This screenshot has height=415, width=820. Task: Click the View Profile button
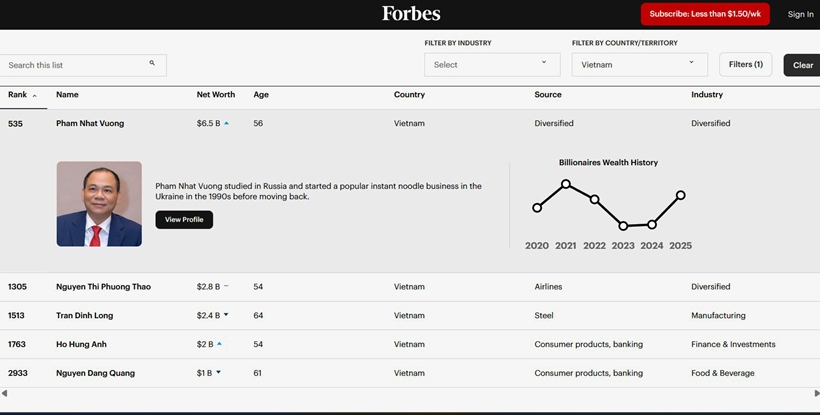pos(184,220)
